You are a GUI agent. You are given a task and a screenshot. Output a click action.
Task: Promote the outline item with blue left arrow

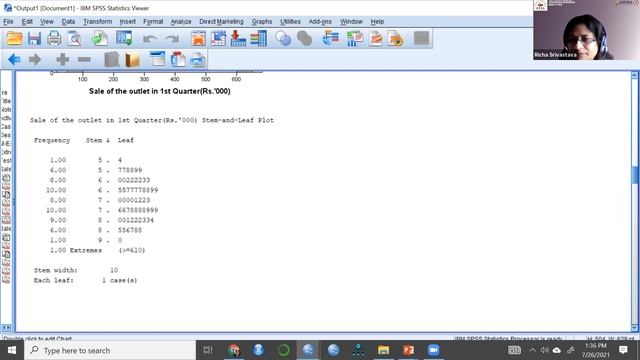pos(14,60)
